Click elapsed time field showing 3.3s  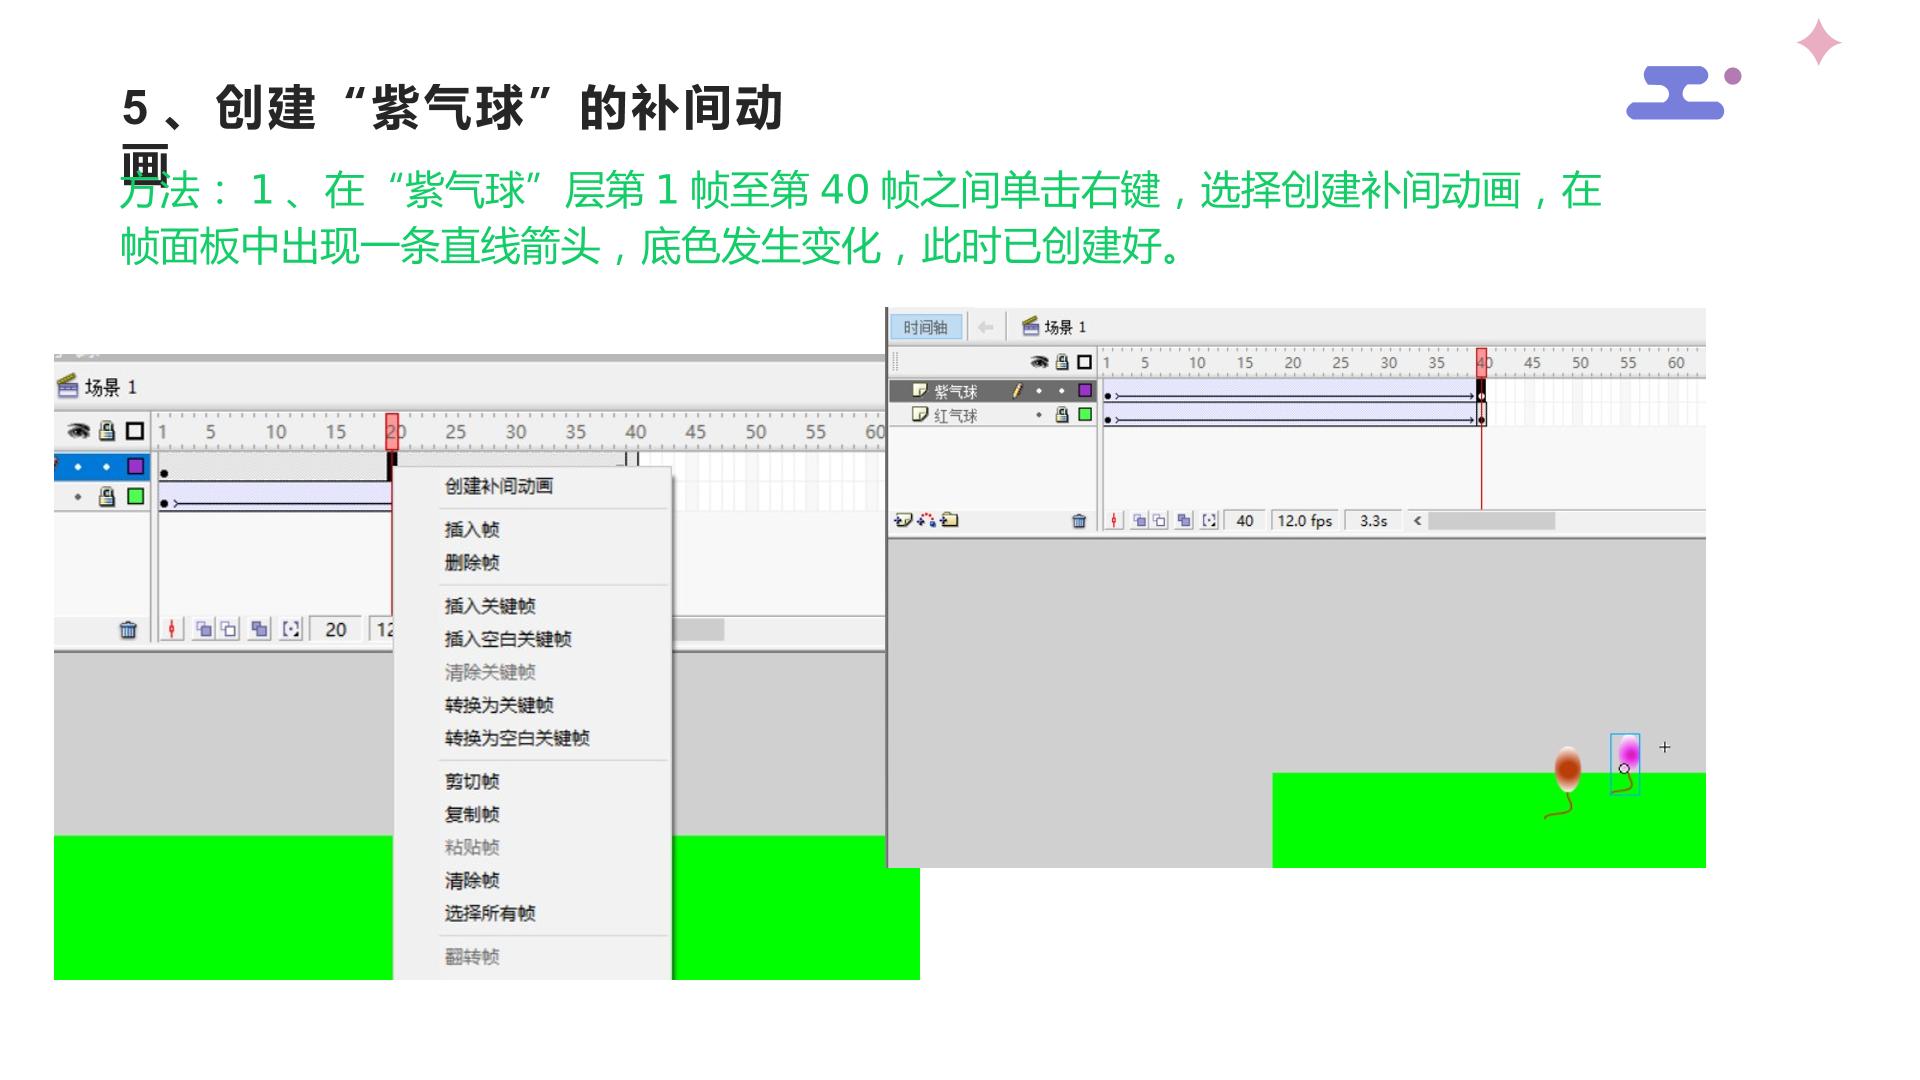tap(1373, 520)
